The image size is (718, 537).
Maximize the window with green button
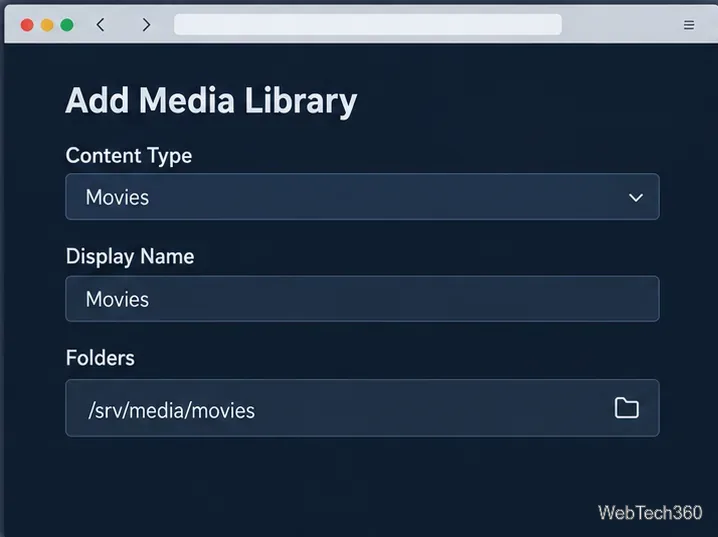[x=67, y=25]
